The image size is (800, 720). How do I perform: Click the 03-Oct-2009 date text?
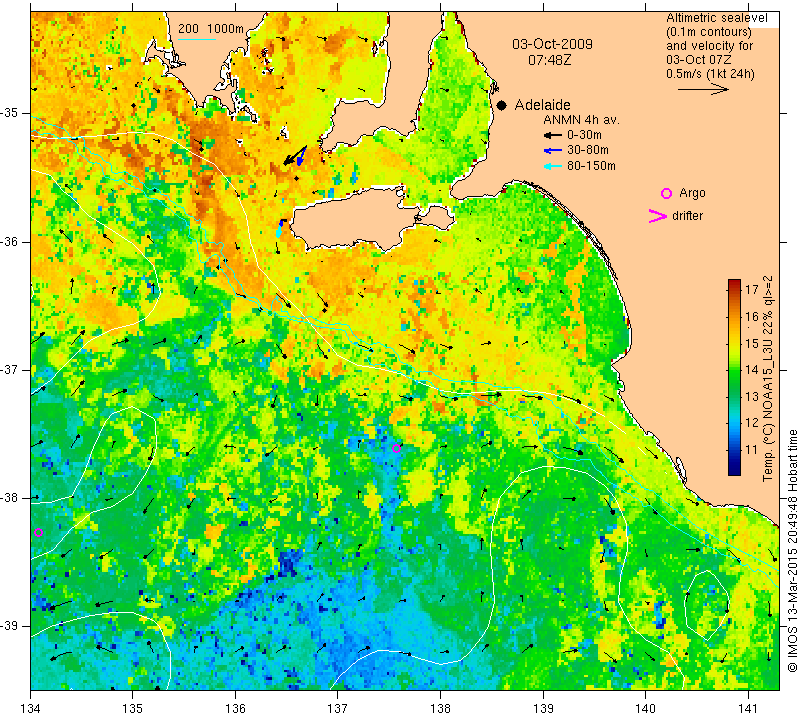pyautogui.click(x=553, y=44)
